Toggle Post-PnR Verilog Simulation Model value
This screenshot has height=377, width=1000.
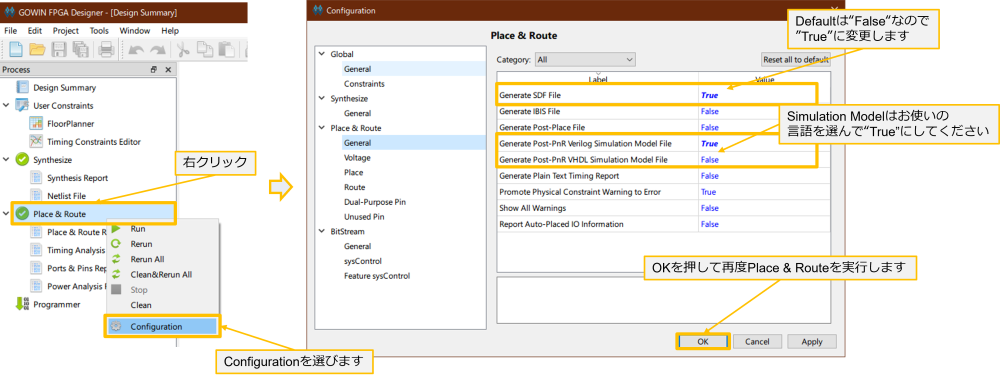pyautogui.click(x=709, y=144)
